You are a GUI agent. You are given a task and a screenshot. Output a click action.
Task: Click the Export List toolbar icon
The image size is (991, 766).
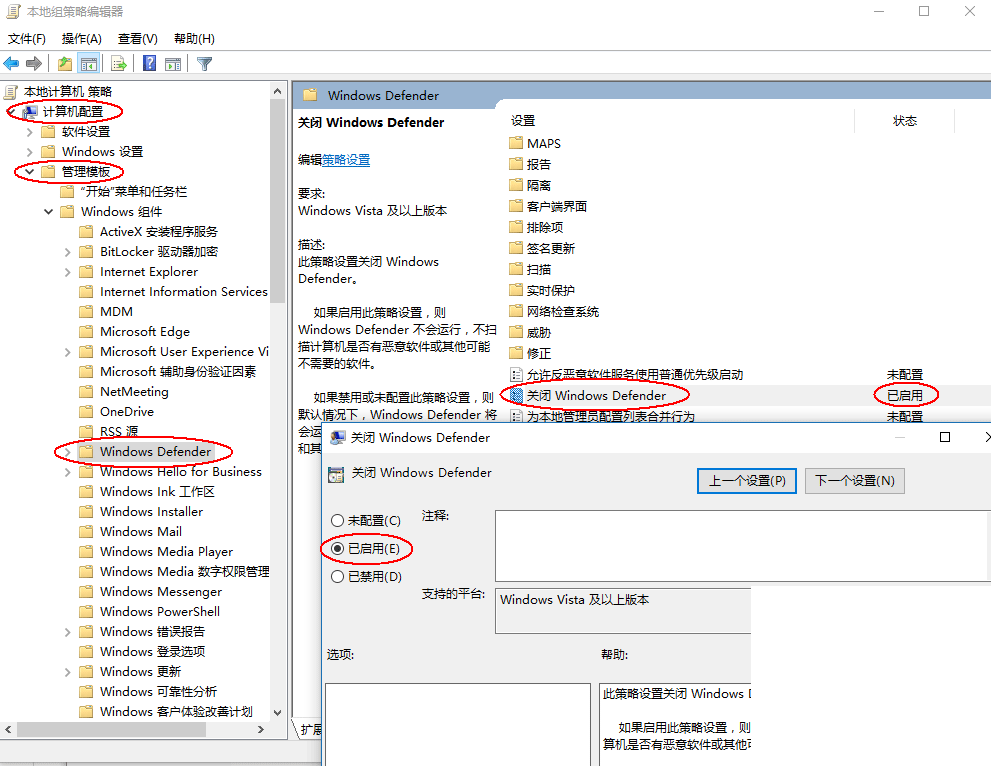119,63
